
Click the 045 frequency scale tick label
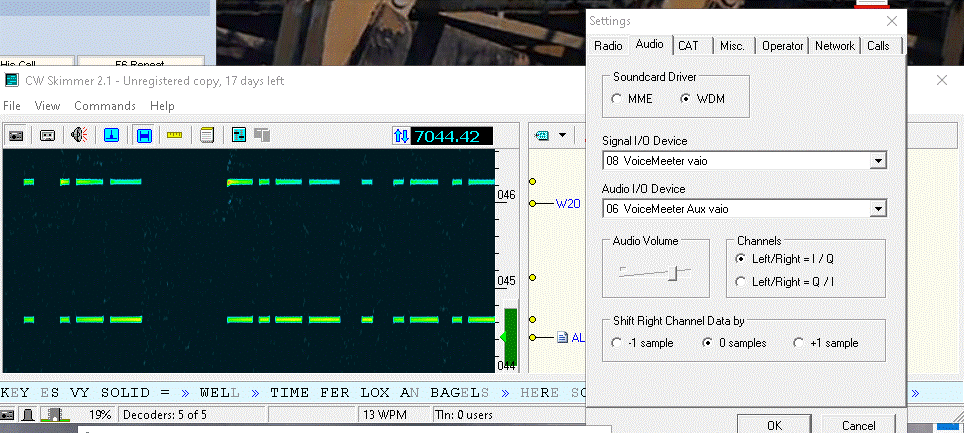[505, 281]
